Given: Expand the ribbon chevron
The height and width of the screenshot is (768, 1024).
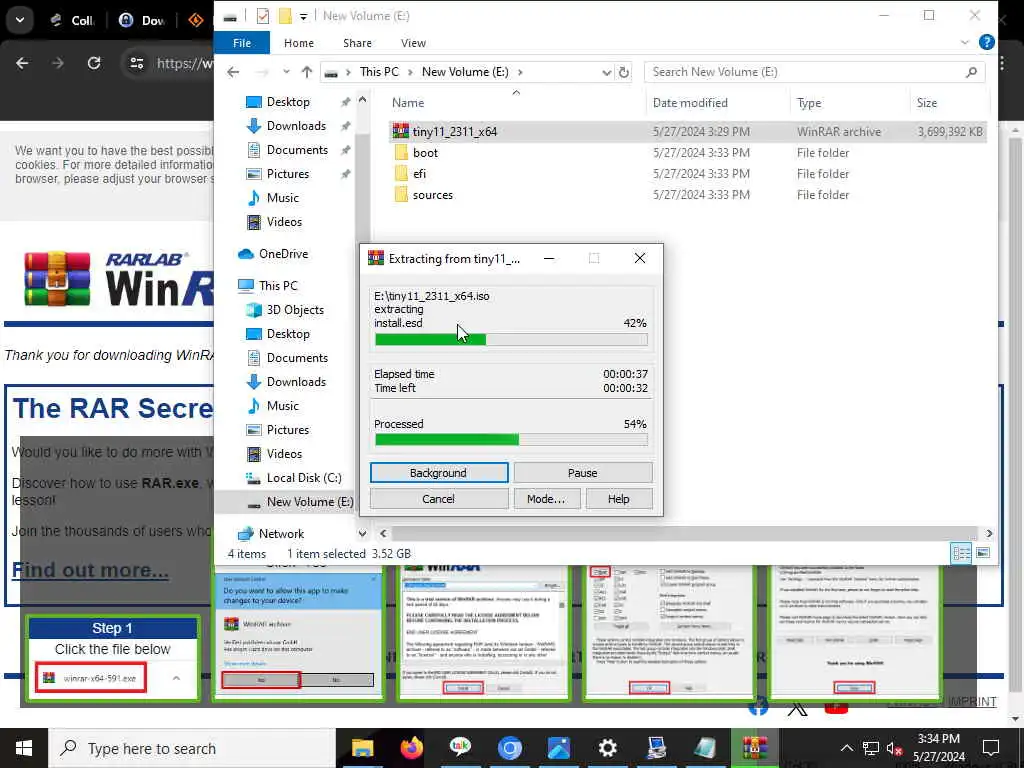Looking at the screenshot, I should click(x=965, y=42).
